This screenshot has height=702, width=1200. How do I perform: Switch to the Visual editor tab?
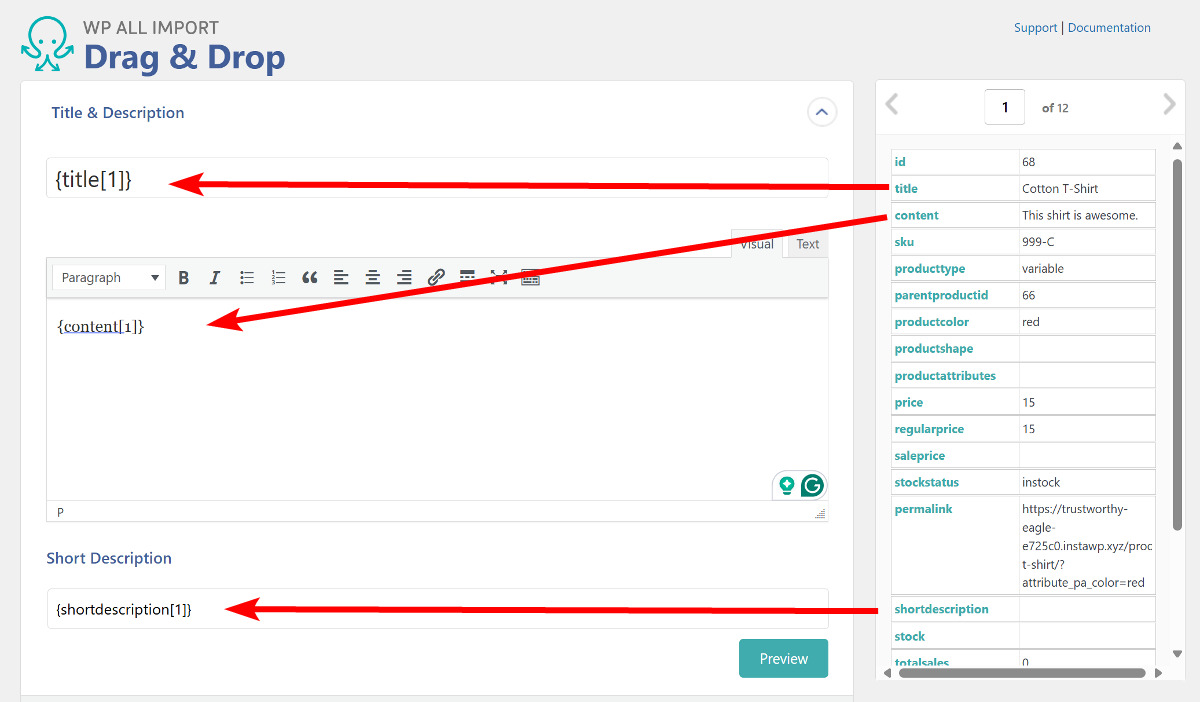pyautogui.click(x=757, y=244)
